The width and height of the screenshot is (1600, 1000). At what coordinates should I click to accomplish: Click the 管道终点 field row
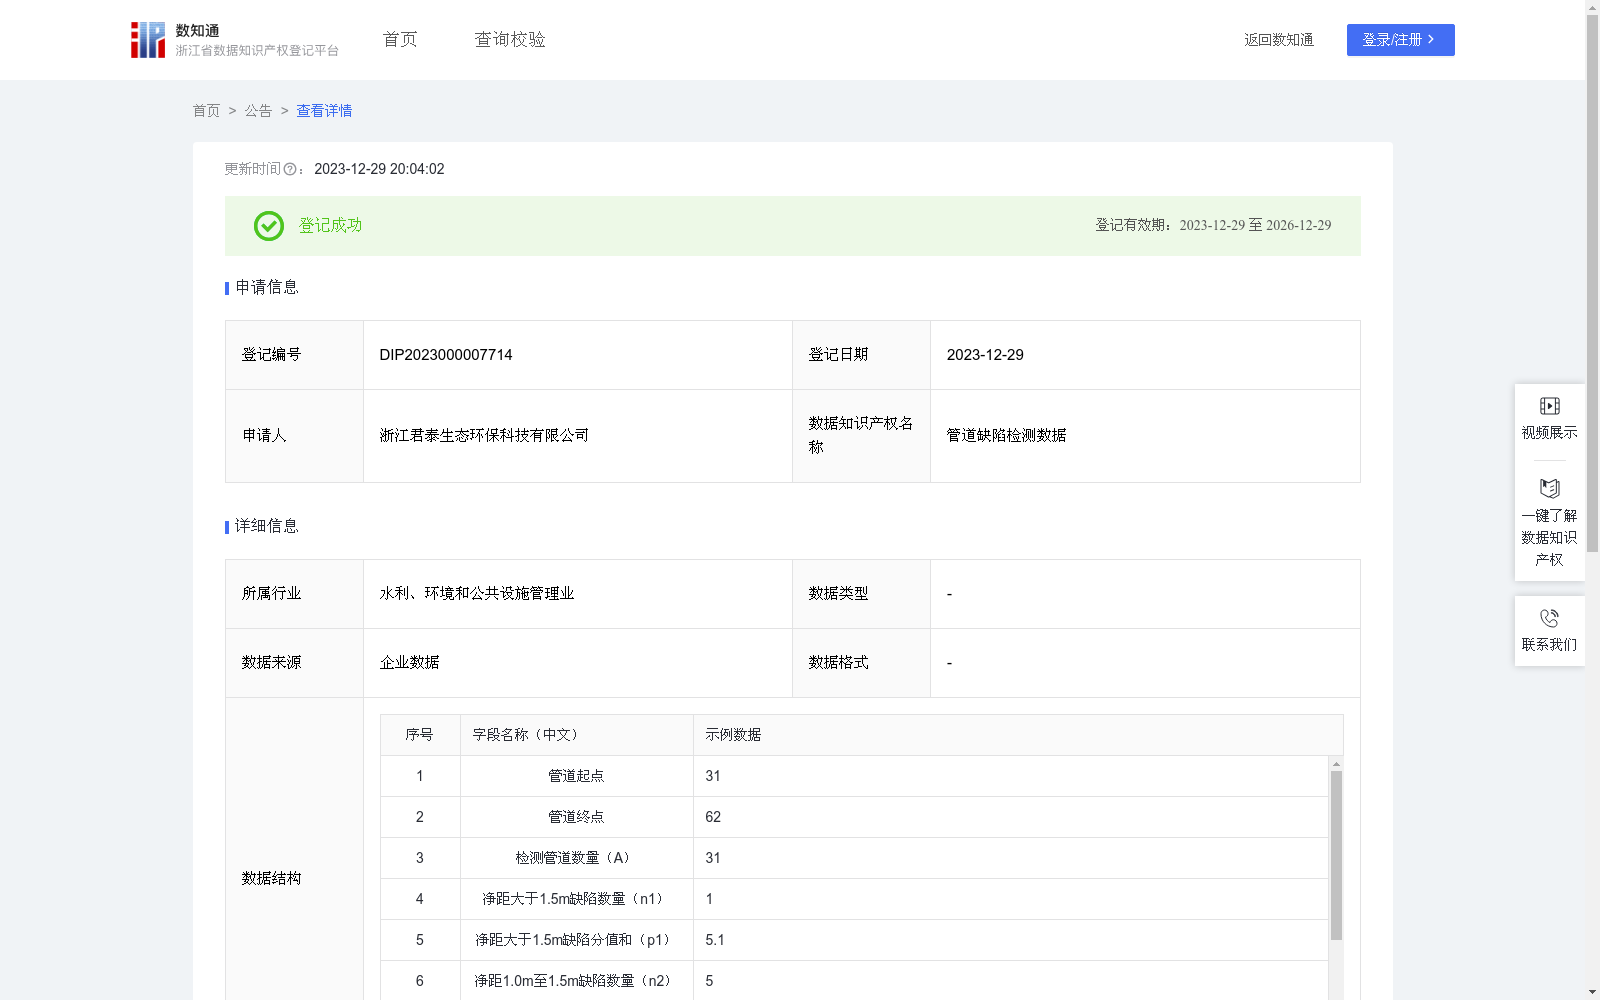point(854,817)
